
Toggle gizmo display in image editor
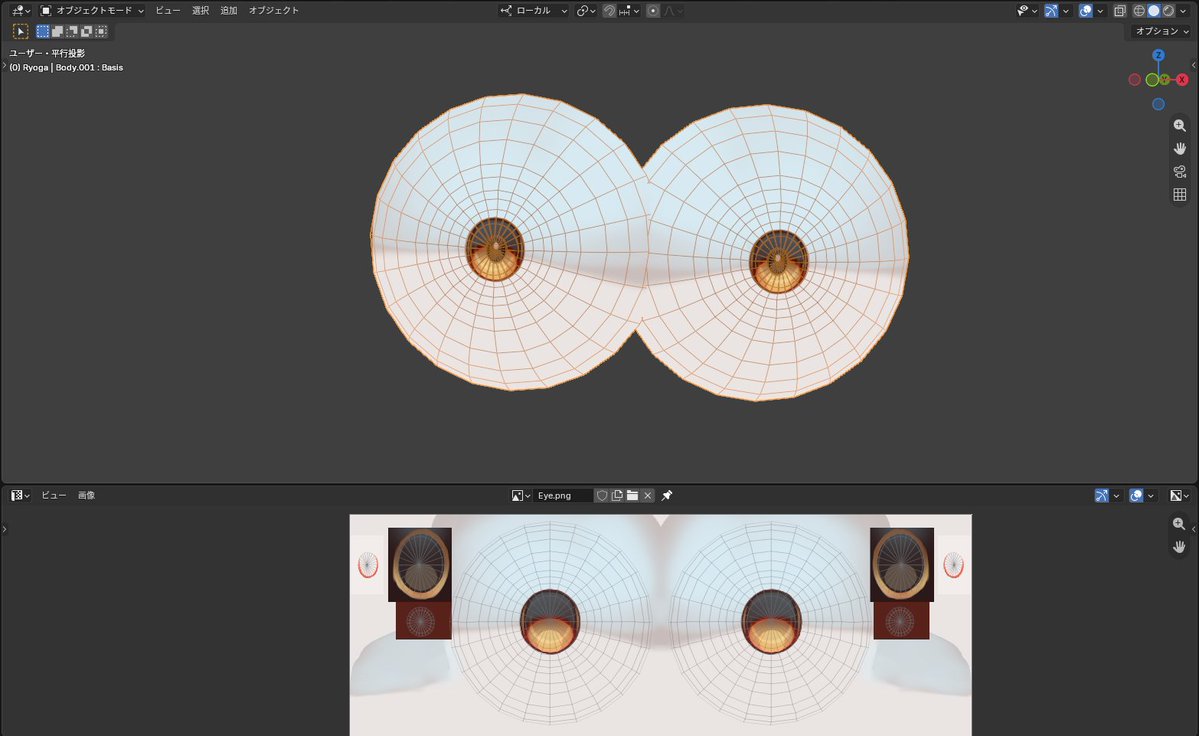(1101, 495)
